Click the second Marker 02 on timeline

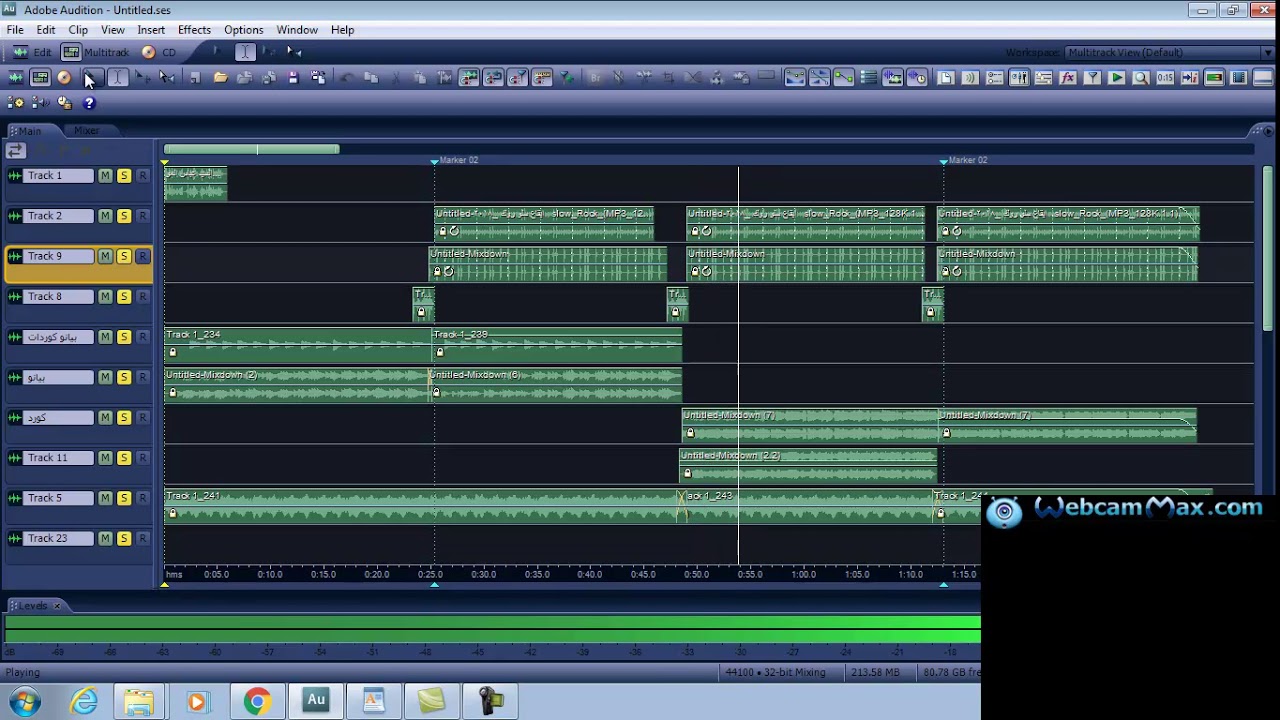(965, 160)
